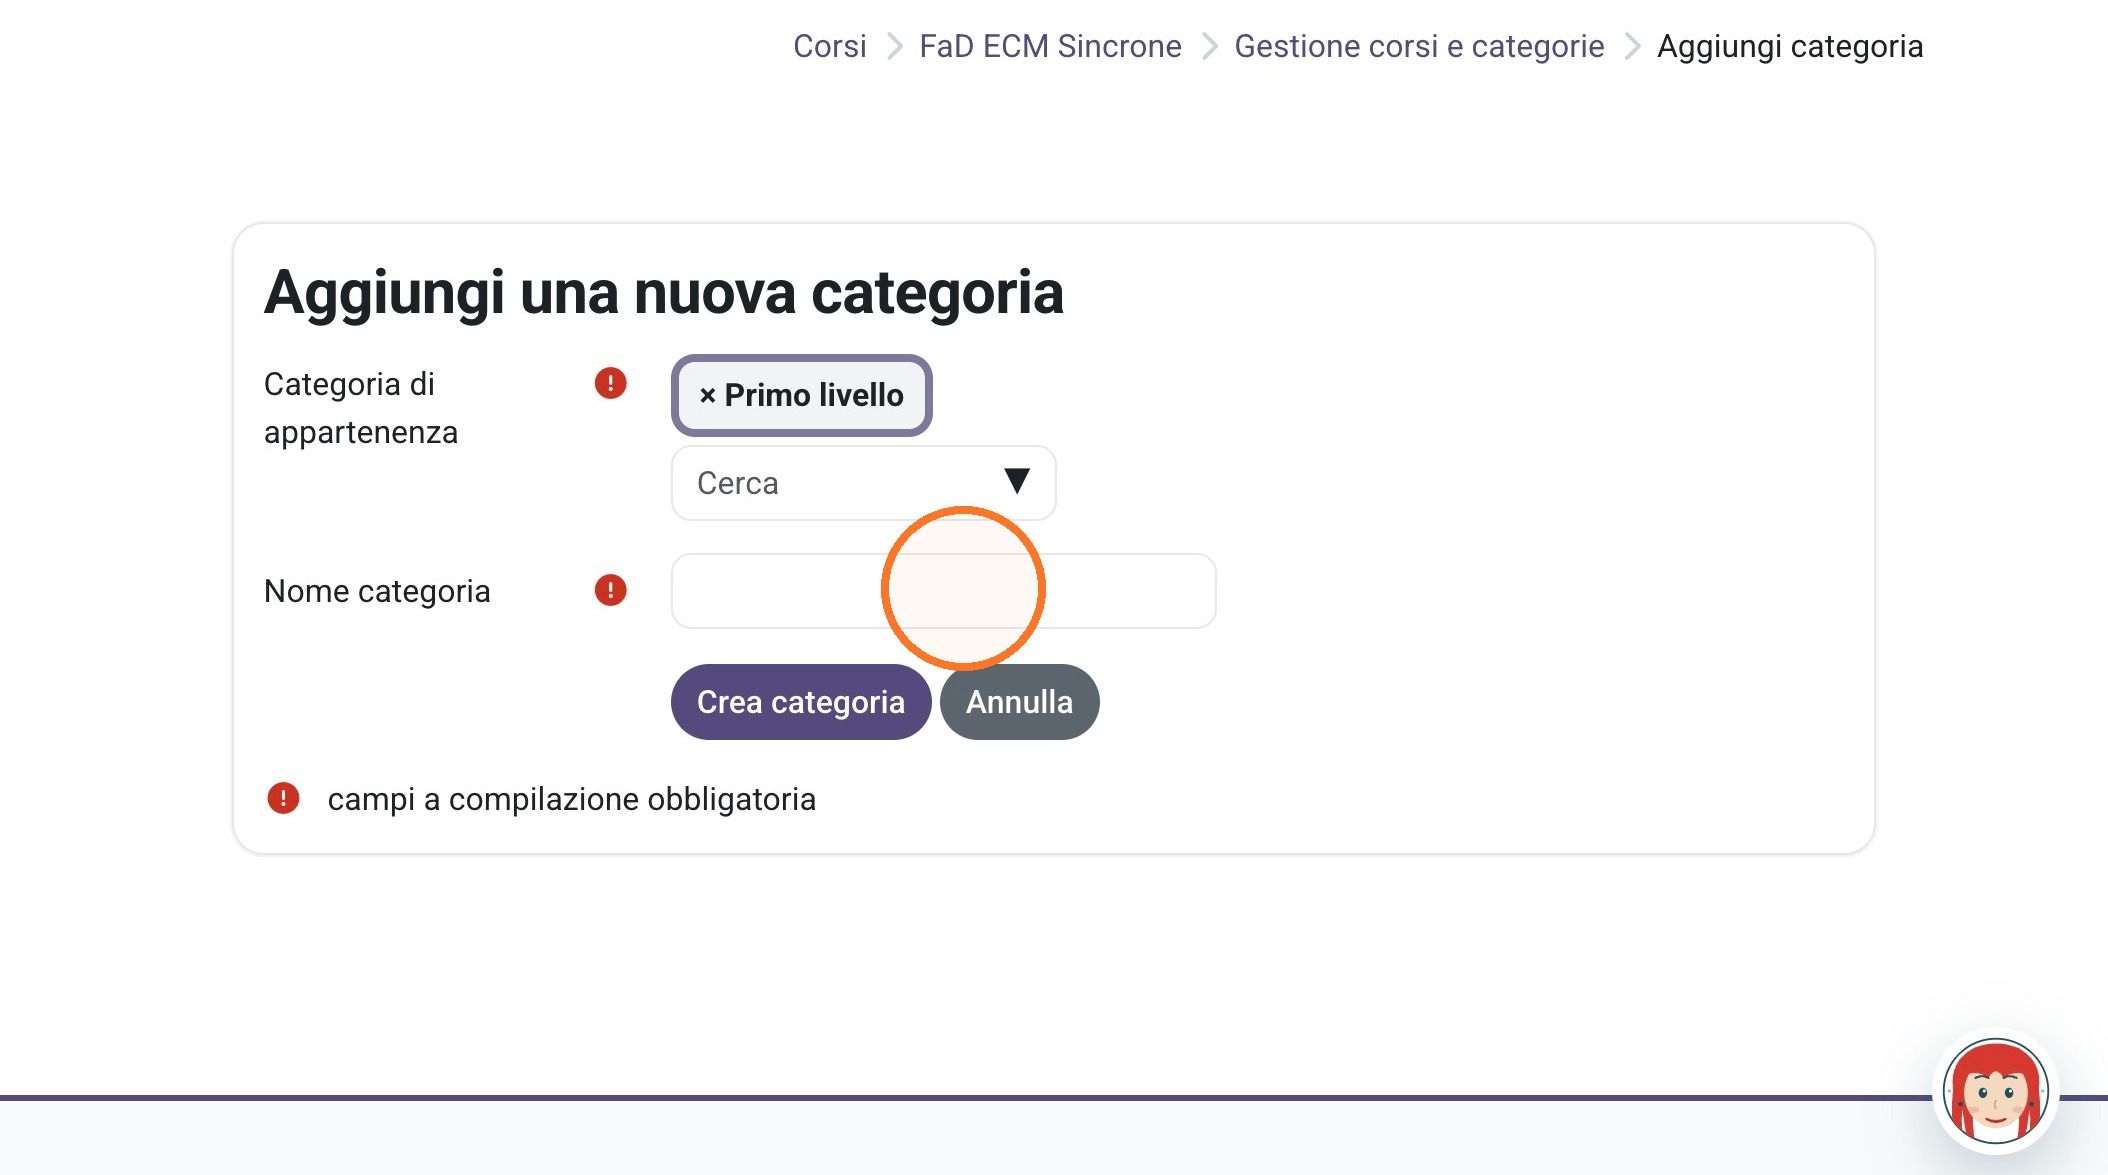The image size is (2108, 1175).
Task: Click the red icon beside campi a compilazione obbligatoria
Action: [283, 798]
